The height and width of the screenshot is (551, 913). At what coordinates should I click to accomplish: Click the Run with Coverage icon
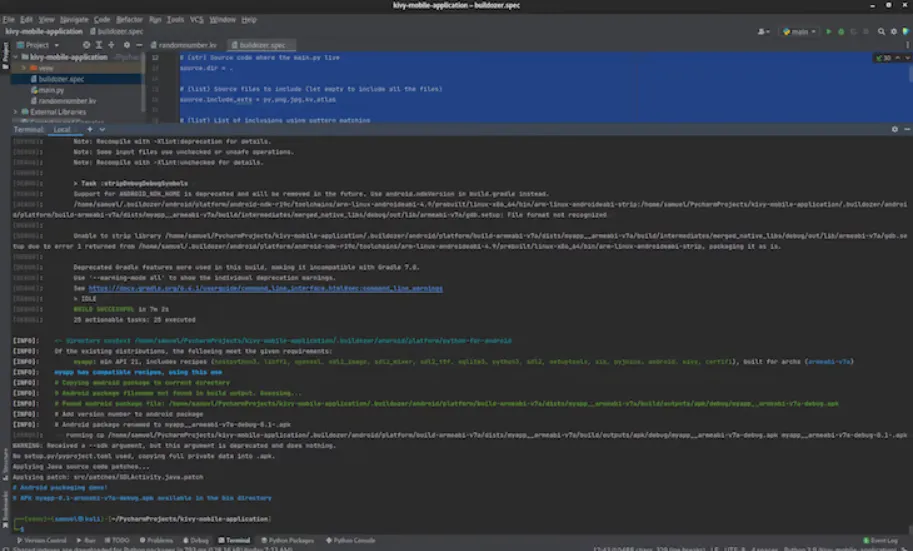click(x=854, y=31)
